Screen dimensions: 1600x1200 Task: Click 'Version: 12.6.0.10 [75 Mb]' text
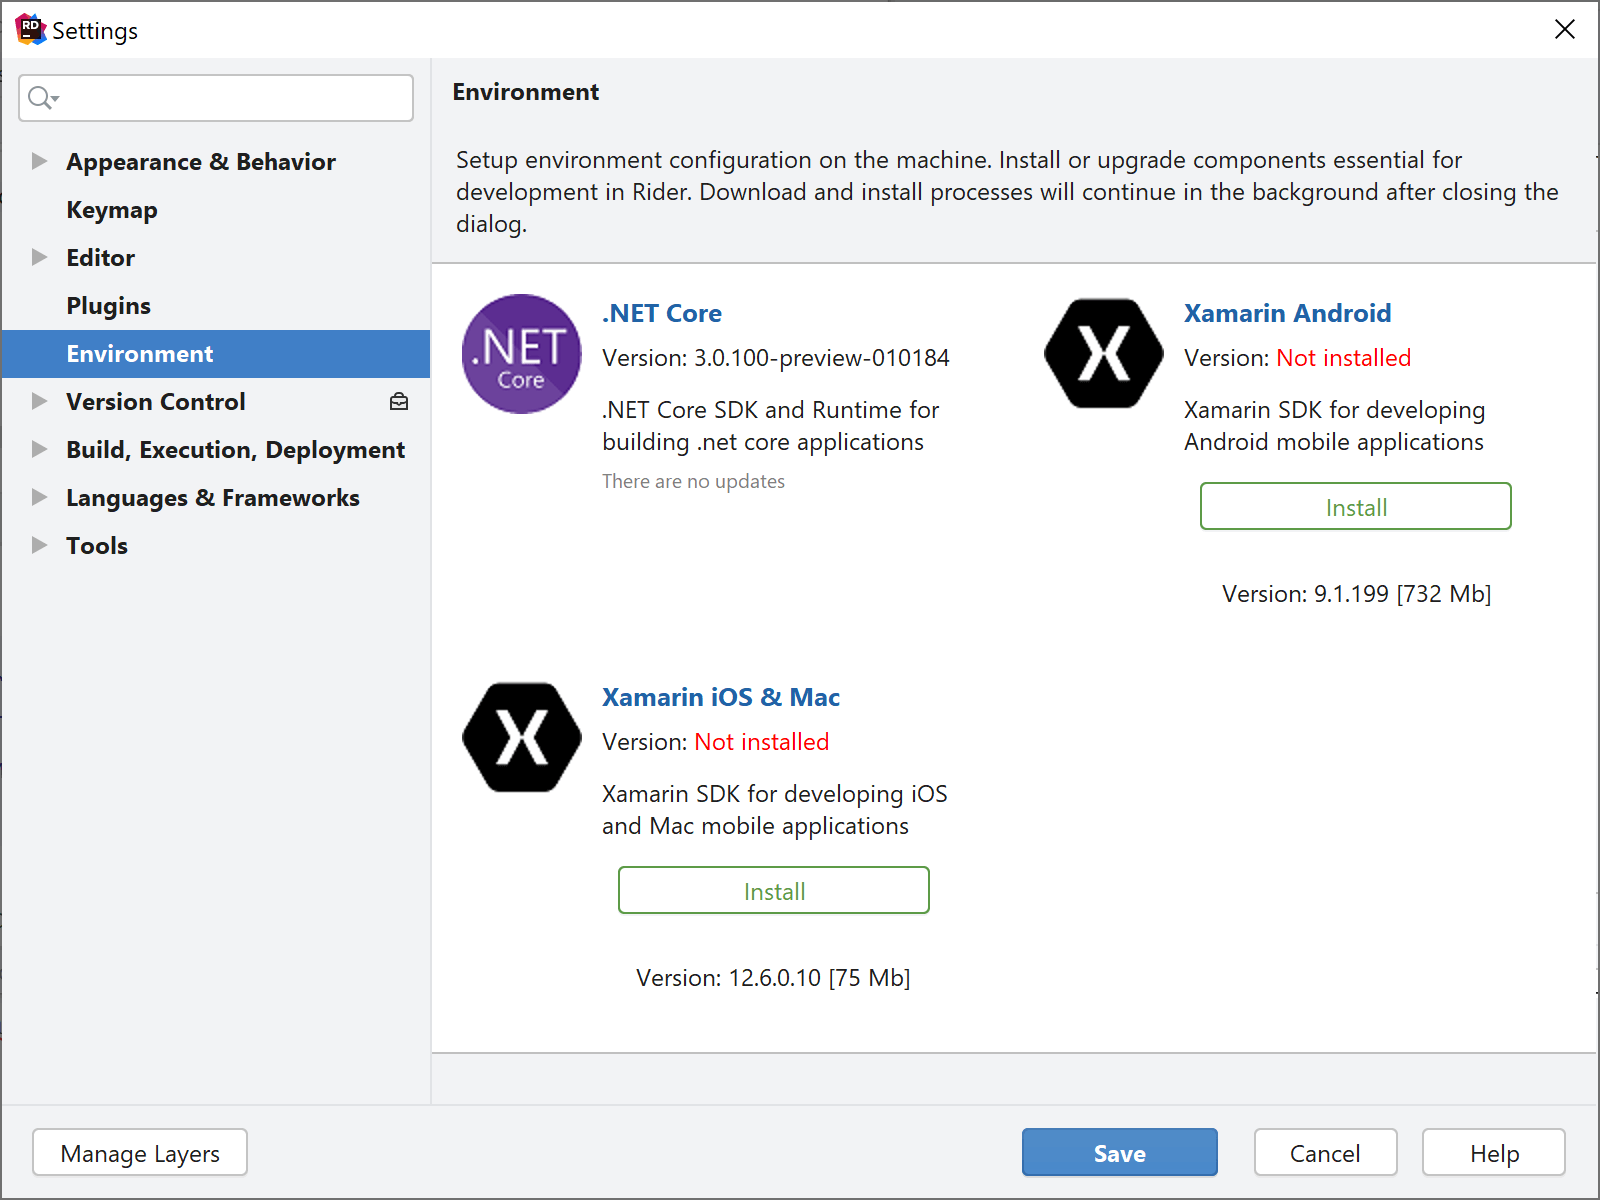point(773,978)
